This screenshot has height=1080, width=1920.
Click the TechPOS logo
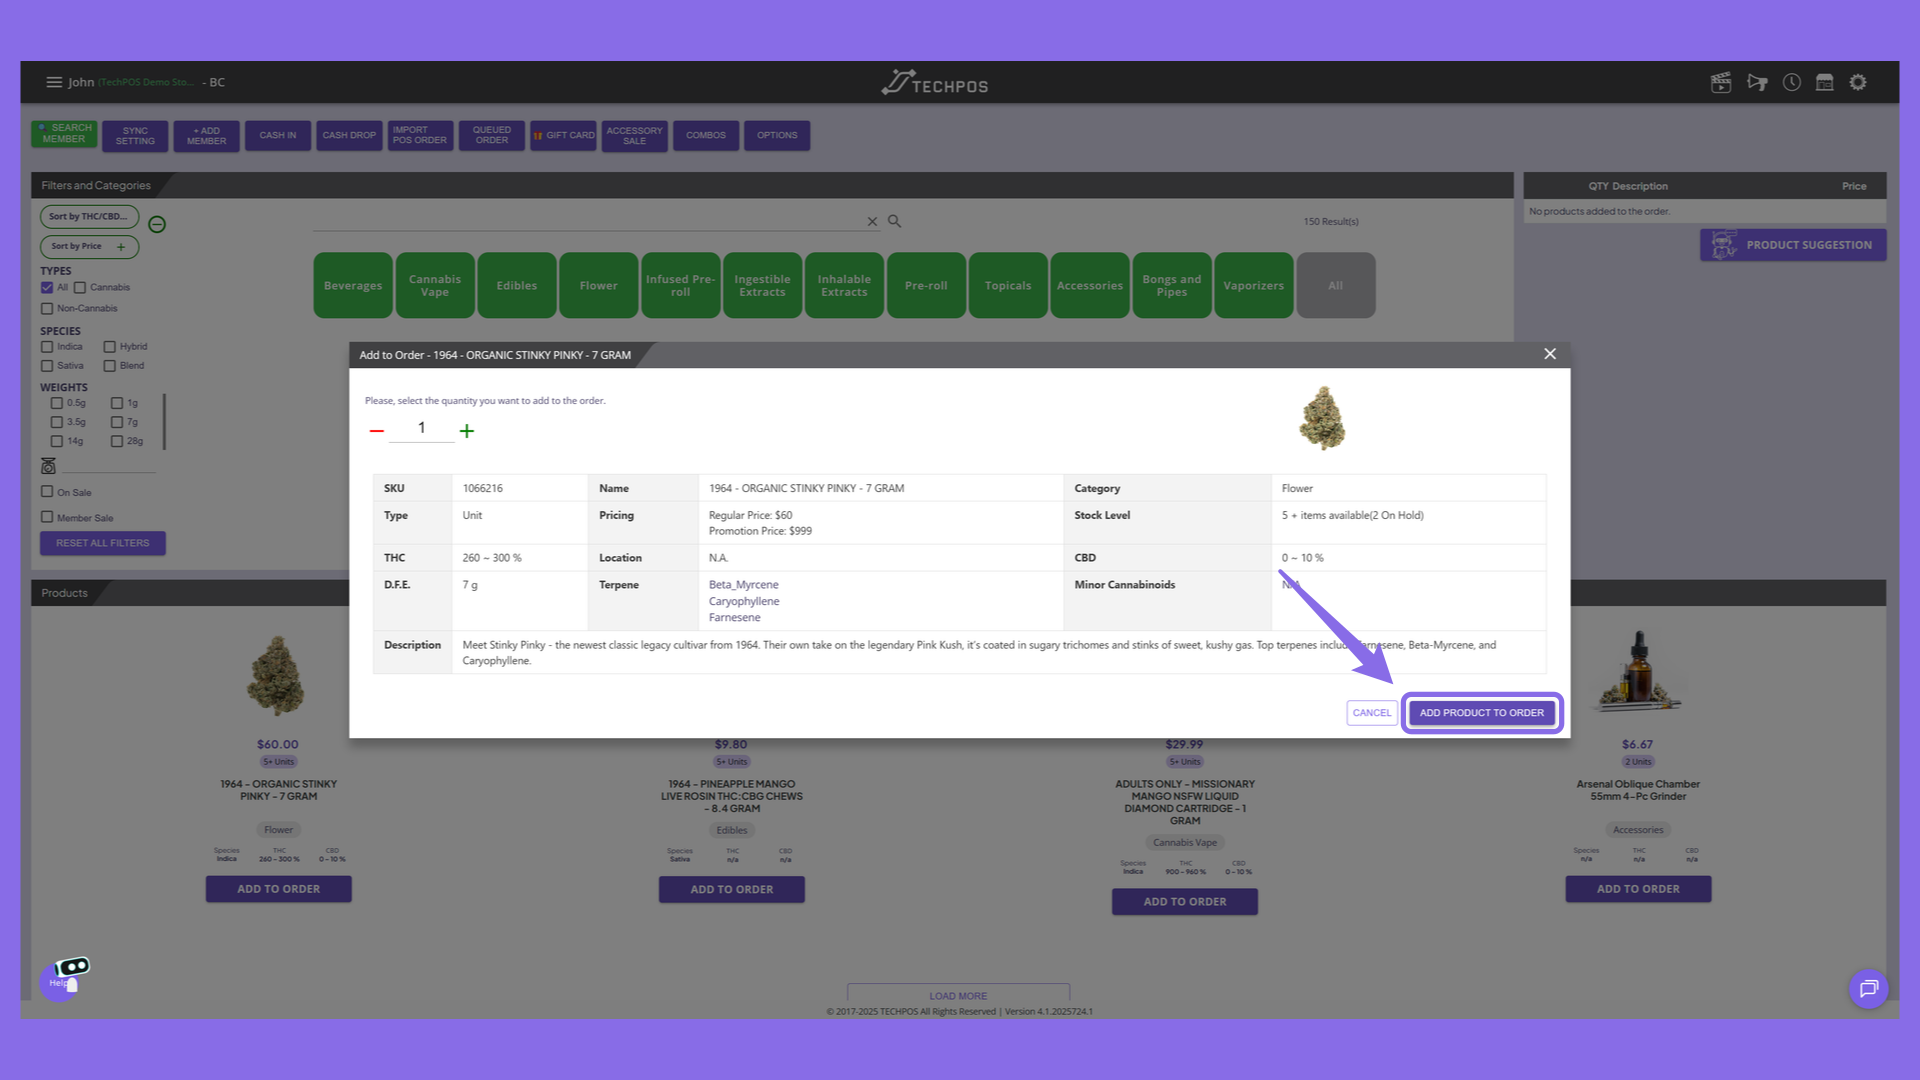[935, 83]
